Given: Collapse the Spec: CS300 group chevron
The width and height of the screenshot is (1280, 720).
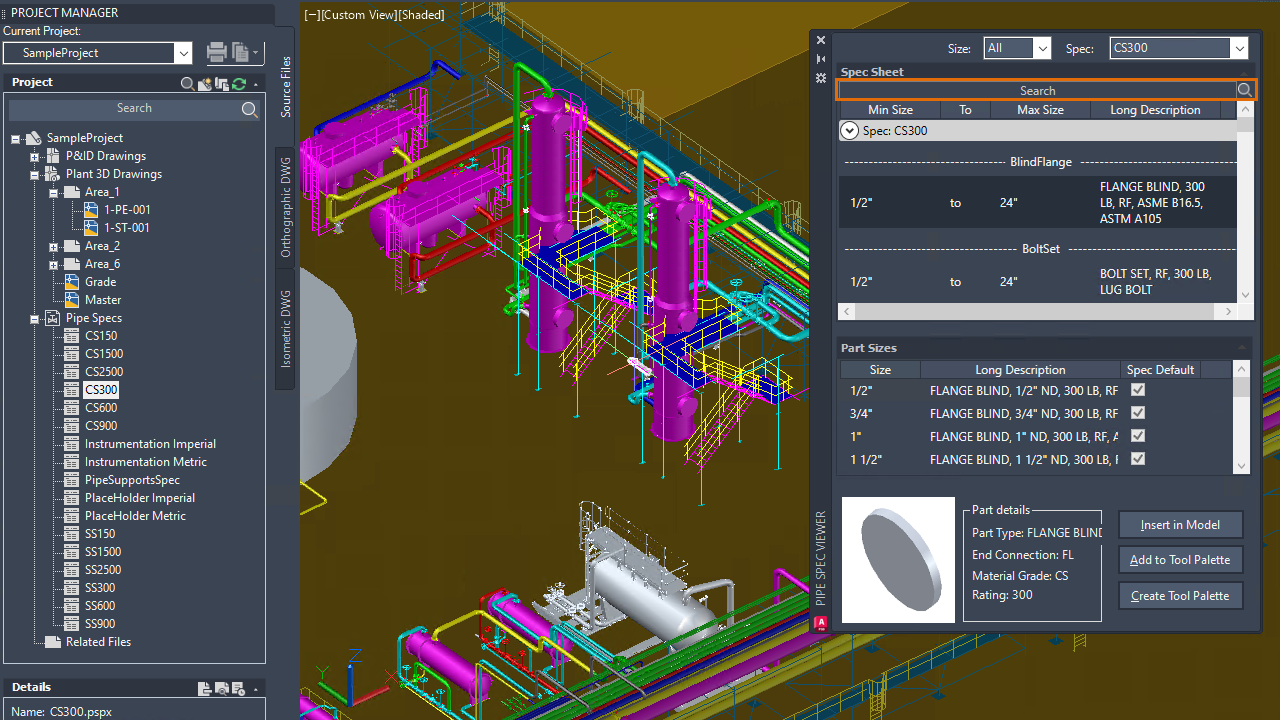Looking at the screenshot, I should coord(849,130).
